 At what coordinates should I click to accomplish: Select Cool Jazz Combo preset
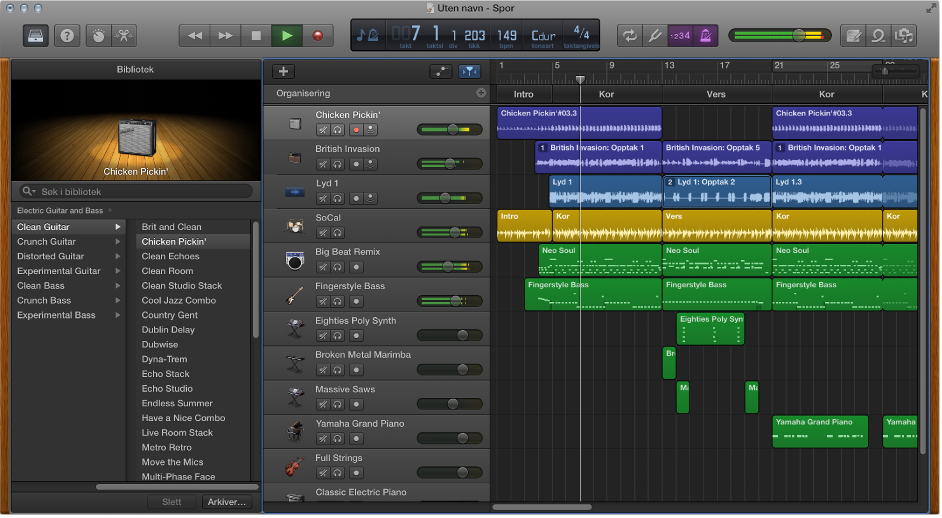click(x=178, y=300)
